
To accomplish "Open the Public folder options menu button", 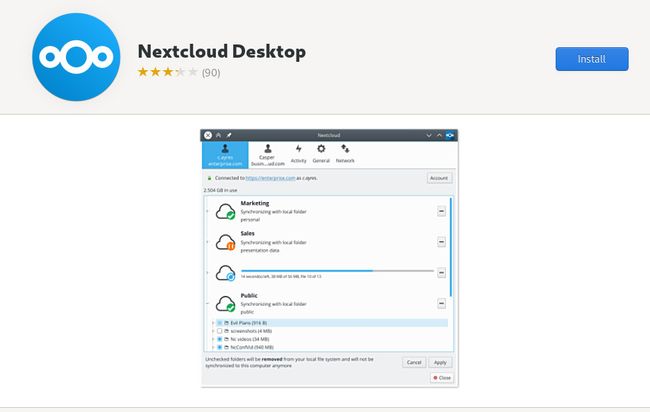I will [x=441, y=303].
